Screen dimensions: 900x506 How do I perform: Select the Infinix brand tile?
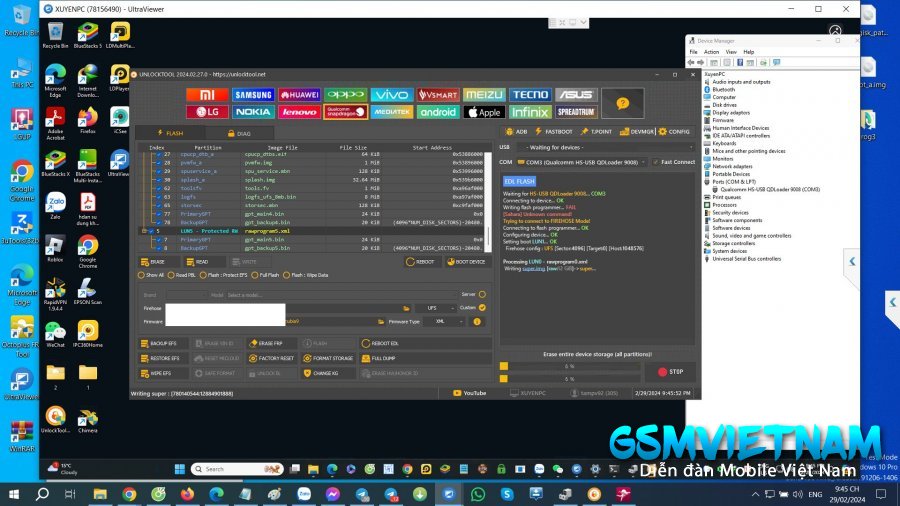[530, 112]
